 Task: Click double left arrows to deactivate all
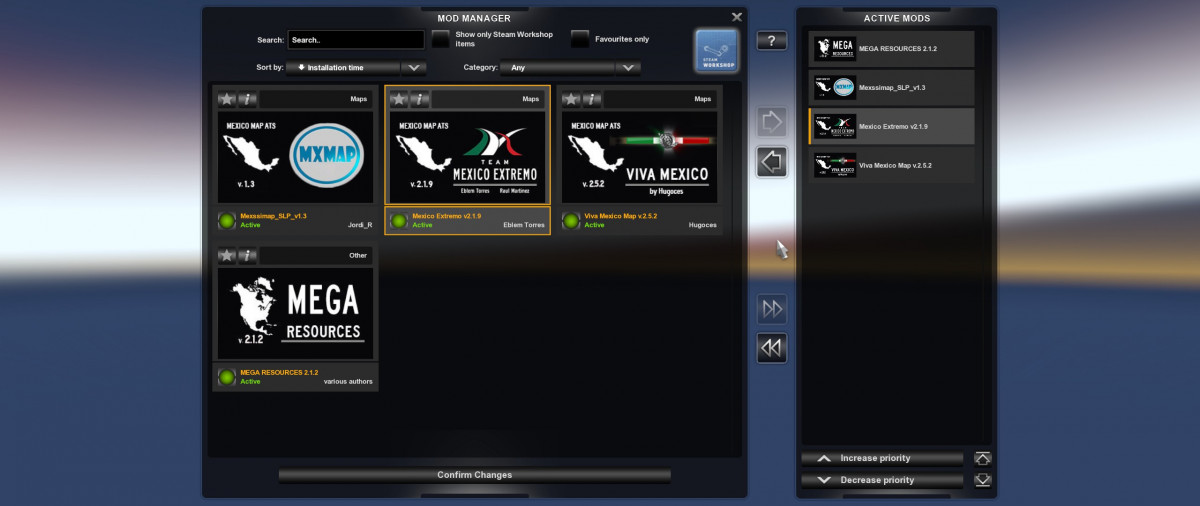pos(771,348)
